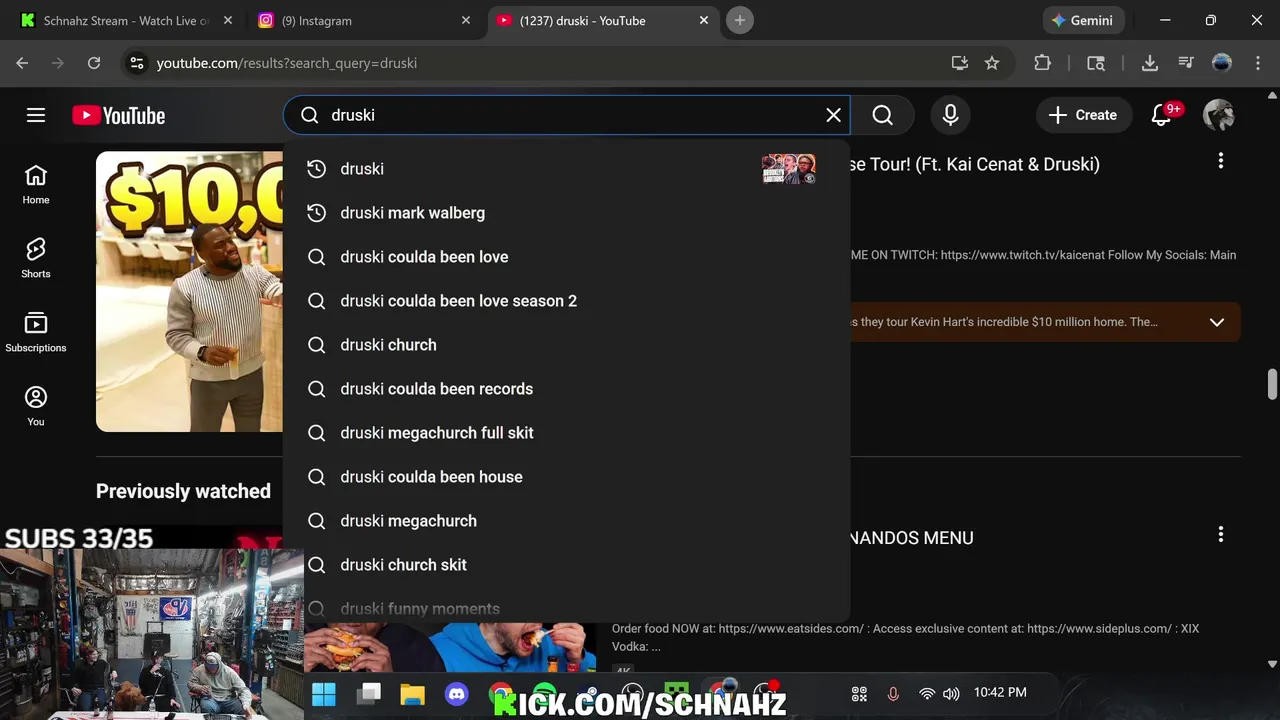This screenshot has height=720, width=1280.
Task: Expand the Kevin Hart home summary chevron
Action: (x=1216, y=322)
